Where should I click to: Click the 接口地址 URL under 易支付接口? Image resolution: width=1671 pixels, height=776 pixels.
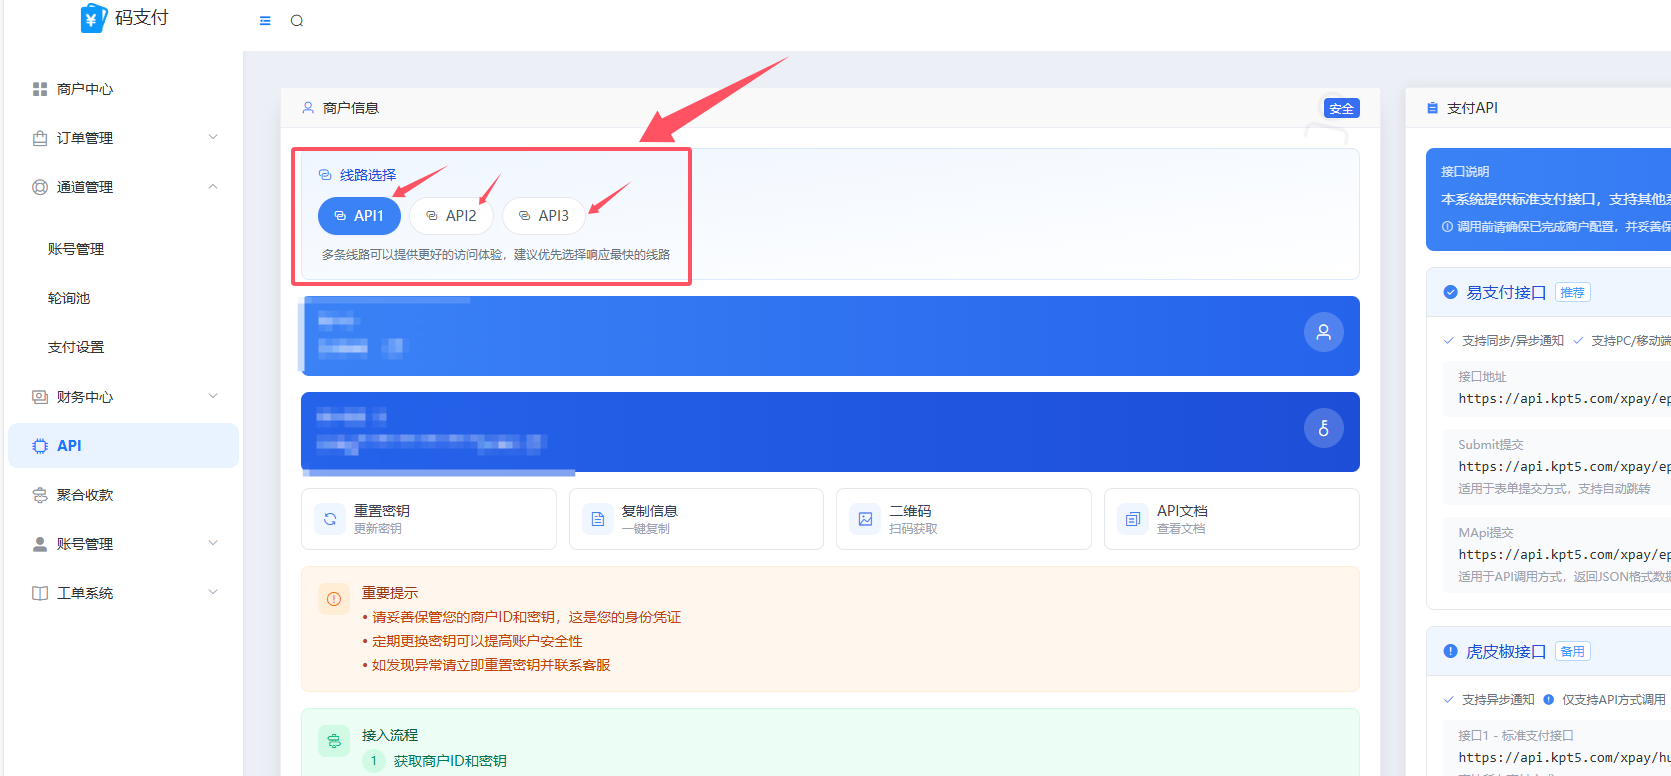pos(1564,399)
